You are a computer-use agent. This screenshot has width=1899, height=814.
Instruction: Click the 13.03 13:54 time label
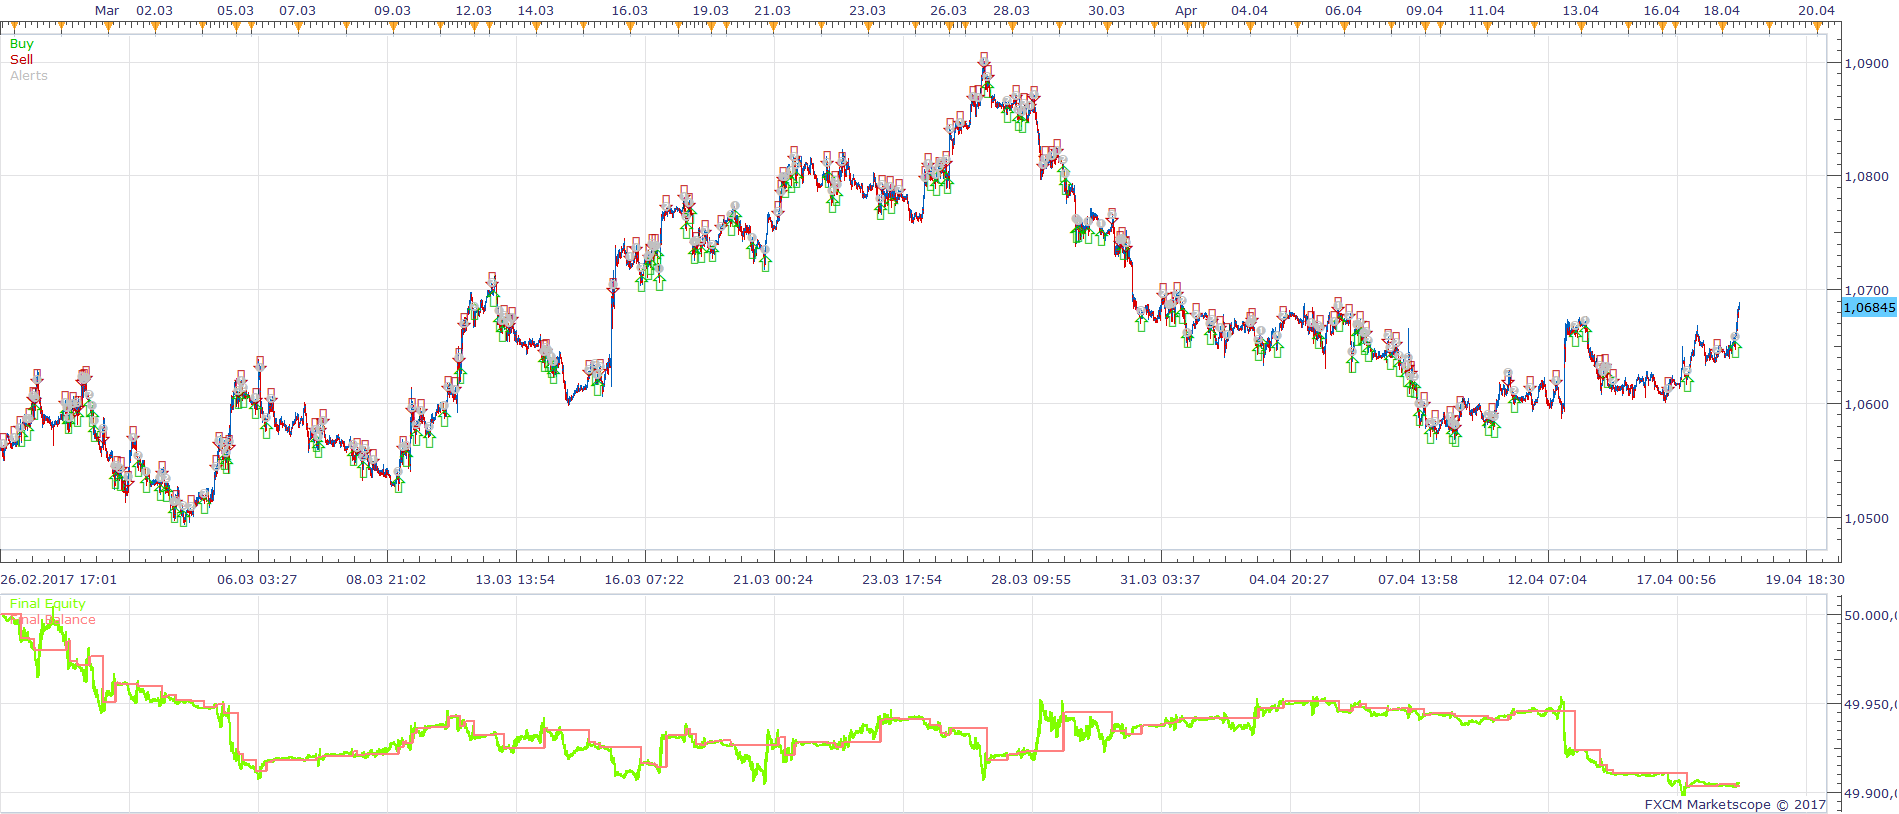pos(515,580)
